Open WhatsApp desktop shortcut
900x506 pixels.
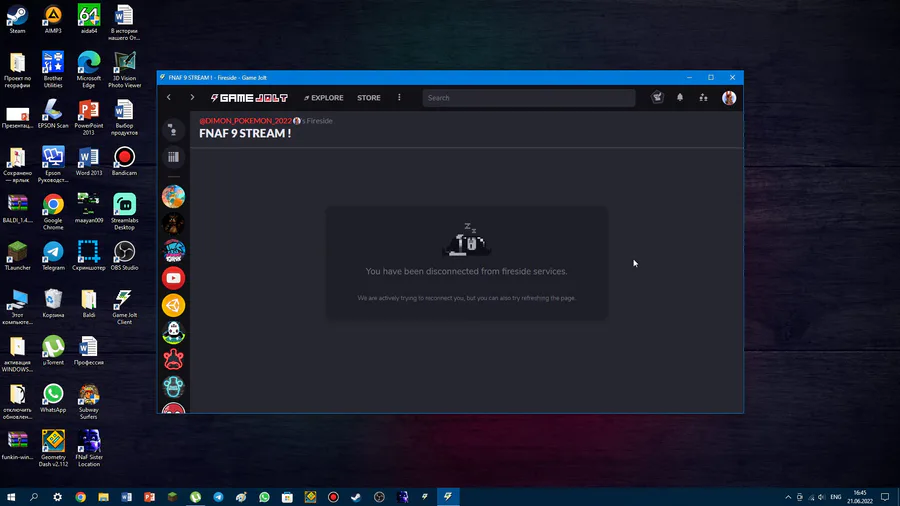[x=53, y=398]
